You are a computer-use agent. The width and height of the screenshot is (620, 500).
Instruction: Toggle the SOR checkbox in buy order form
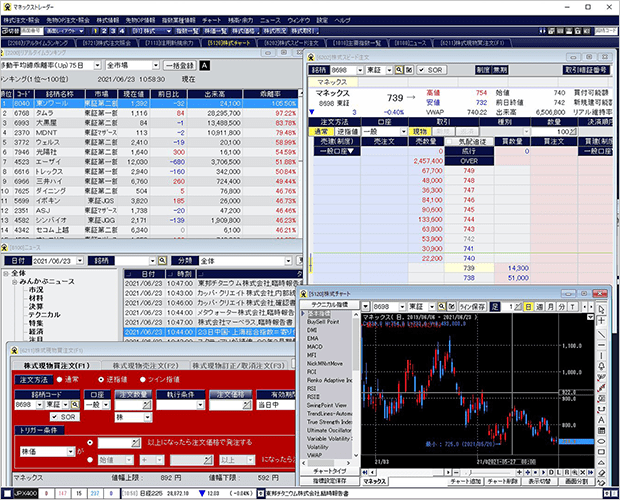(55, 417)
